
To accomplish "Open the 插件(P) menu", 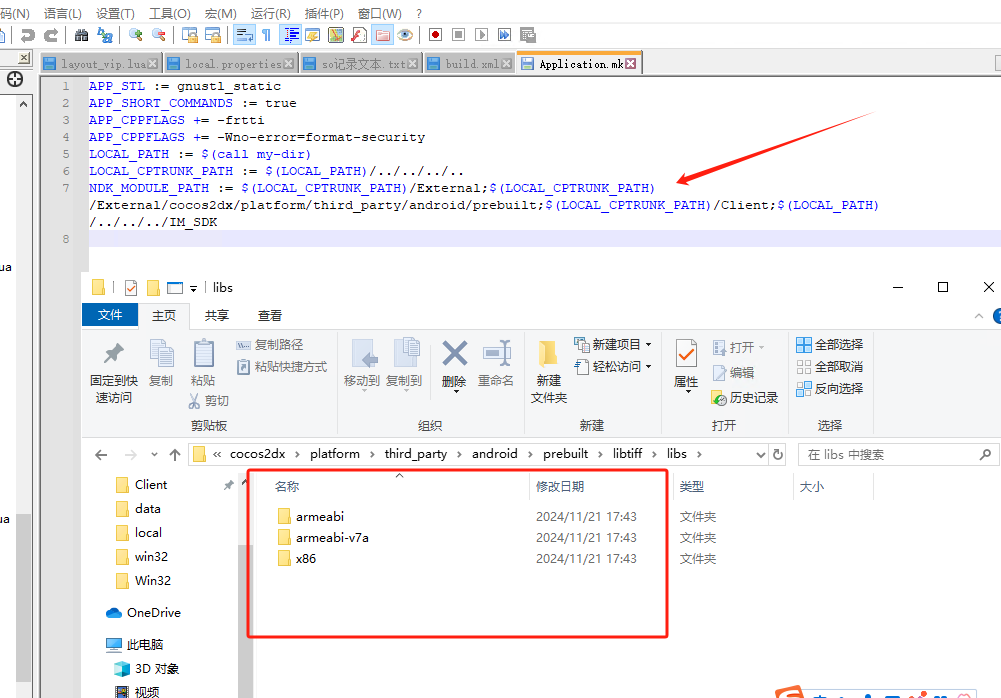I will [x=324, y=13].
